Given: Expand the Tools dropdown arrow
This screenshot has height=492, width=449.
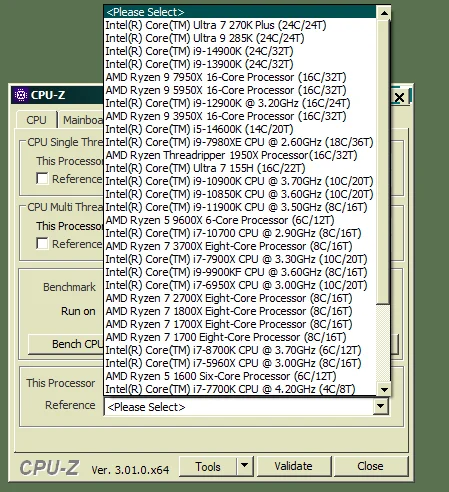Looking at the screenshot, I should click(x=245, y=466).
